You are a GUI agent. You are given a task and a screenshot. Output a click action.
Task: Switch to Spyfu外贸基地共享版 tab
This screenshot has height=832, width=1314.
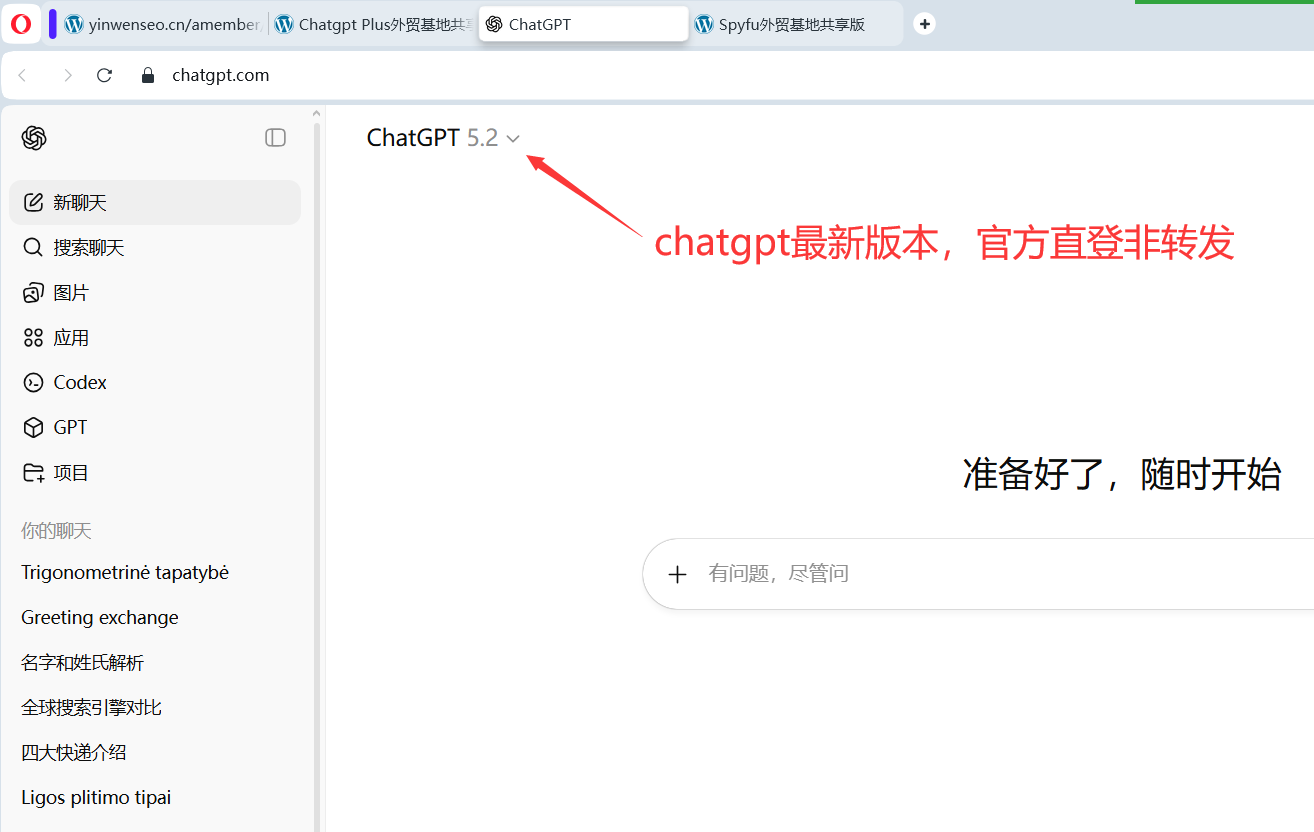[x=795, y=24]
